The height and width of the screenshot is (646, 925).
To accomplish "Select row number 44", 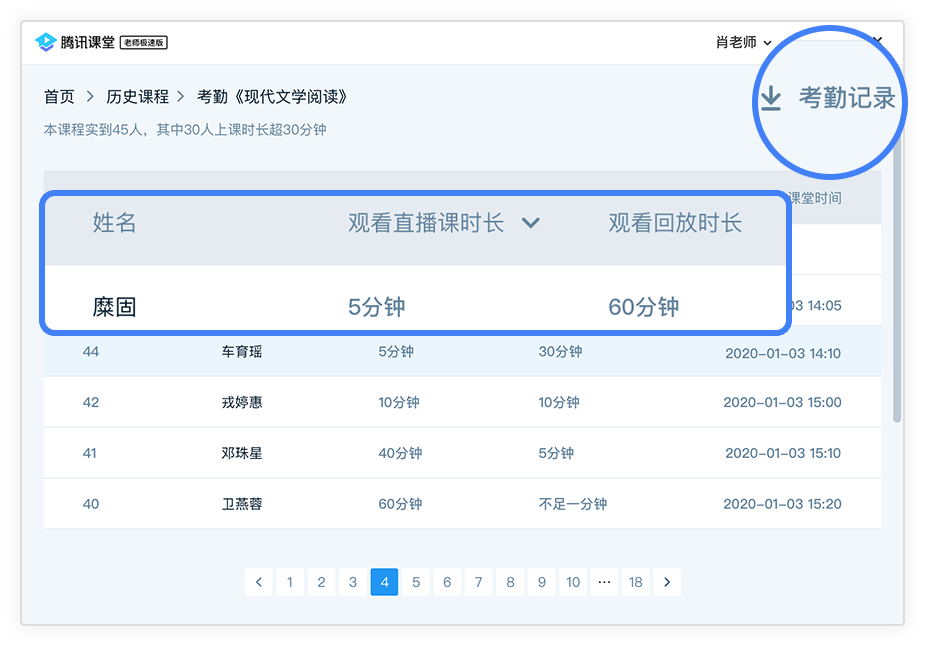I will pos(91,352).
